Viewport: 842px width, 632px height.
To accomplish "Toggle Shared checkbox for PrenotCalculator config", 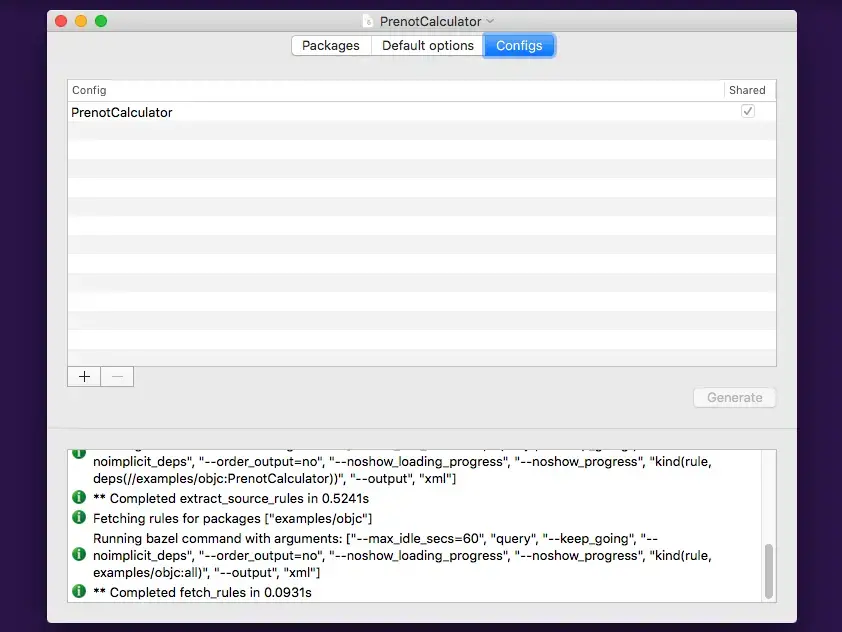I will pos(747,111).
